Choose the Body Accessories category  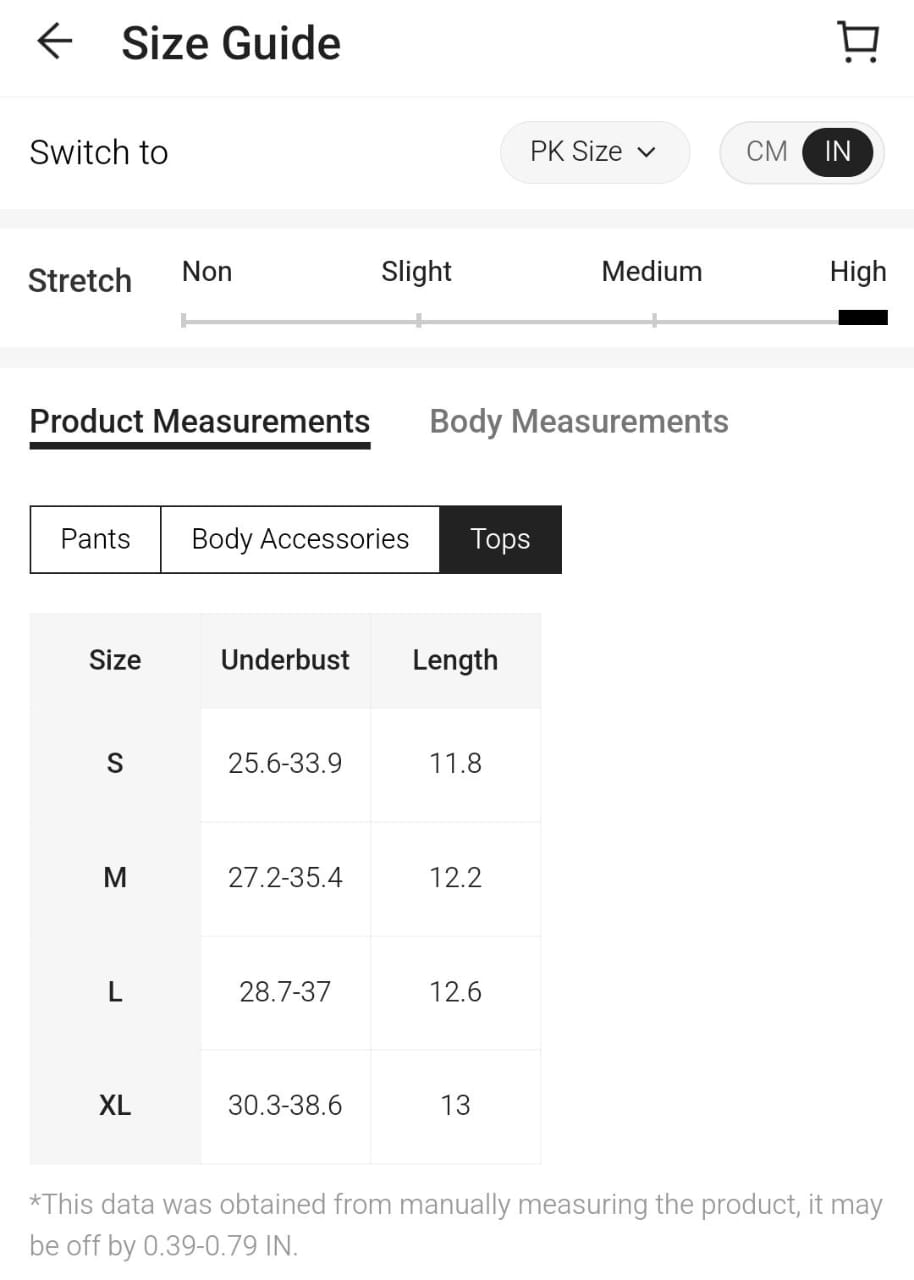click(300, 539)
